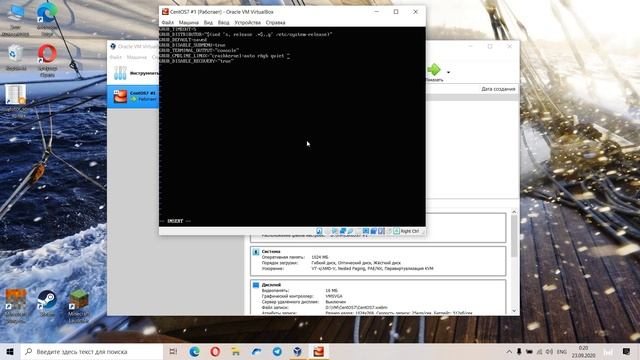Open the Ввод menu in the VM window
Viewport: 640px width, 360px height.
point(223,22)
